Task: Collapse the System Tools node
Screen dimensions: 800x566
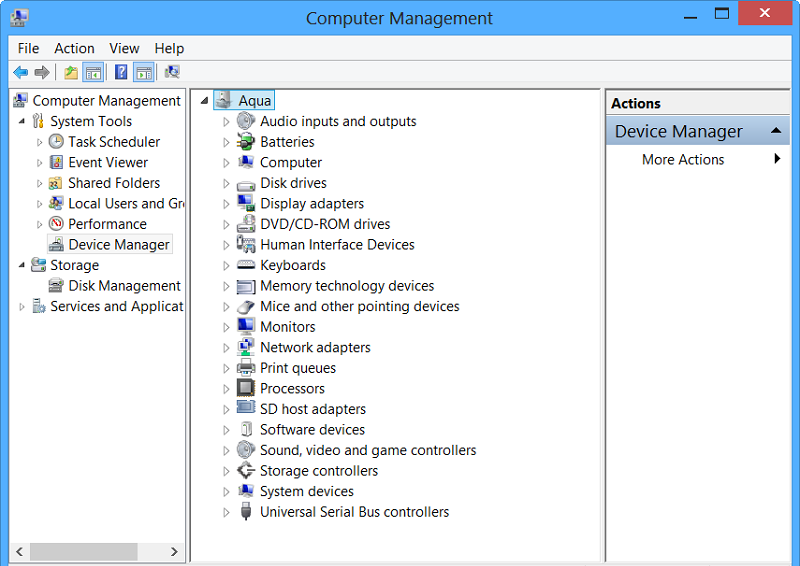Action: coord(22,121)
